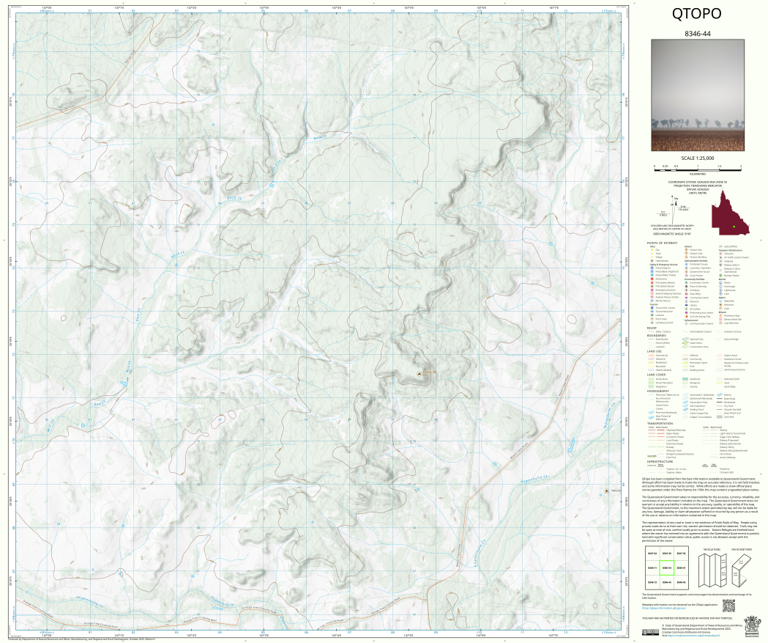Image resolution: width=768 pixels, height=643 pixels.
Task: Click the Creative Commons licence badge
Action: point(650,632)
